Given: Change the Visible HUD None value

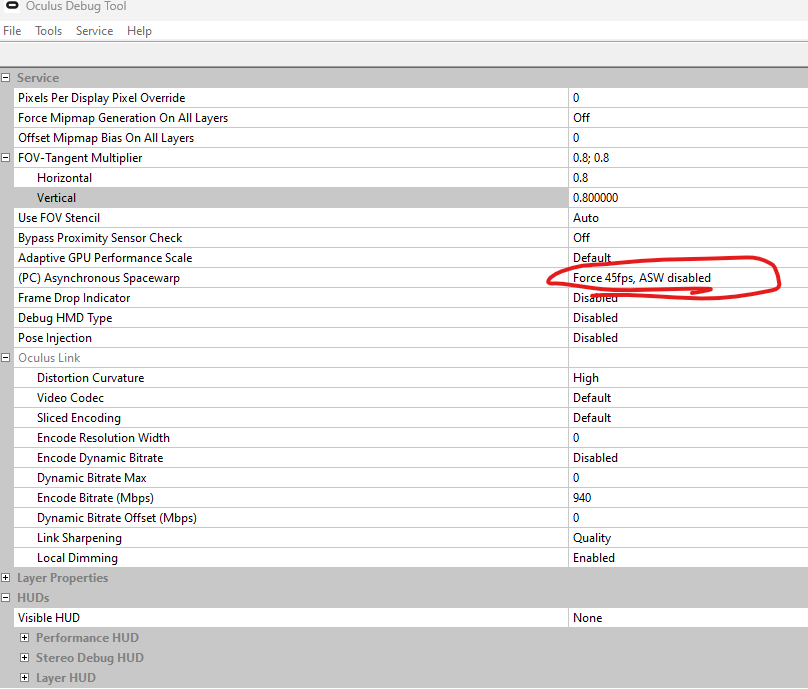Looking at the screenshot, I should [x=688, y=618].
